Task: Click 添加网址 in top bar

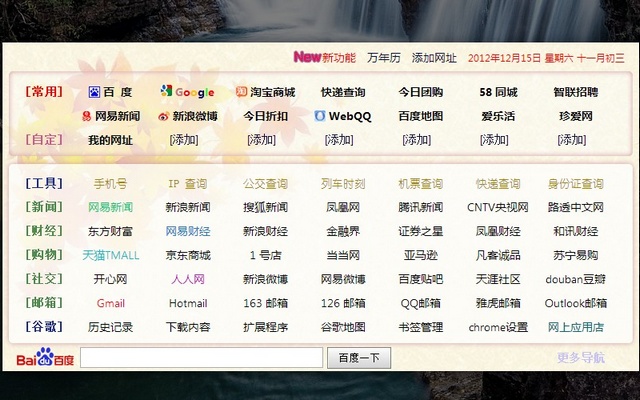Action: 434,58
